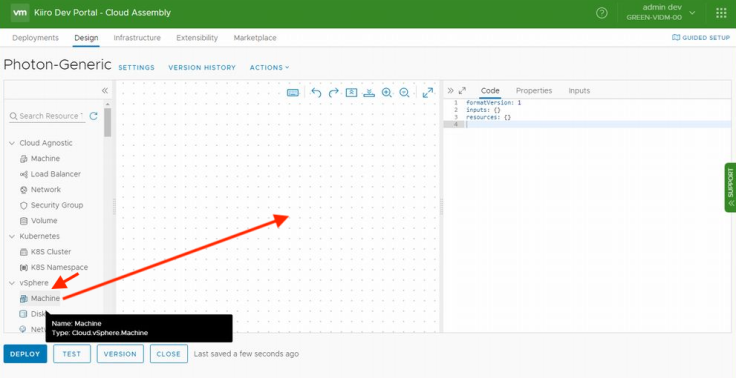Select the vSphere Machine resource
This screenshot has width=736, height=378.
tap(40, 299)
